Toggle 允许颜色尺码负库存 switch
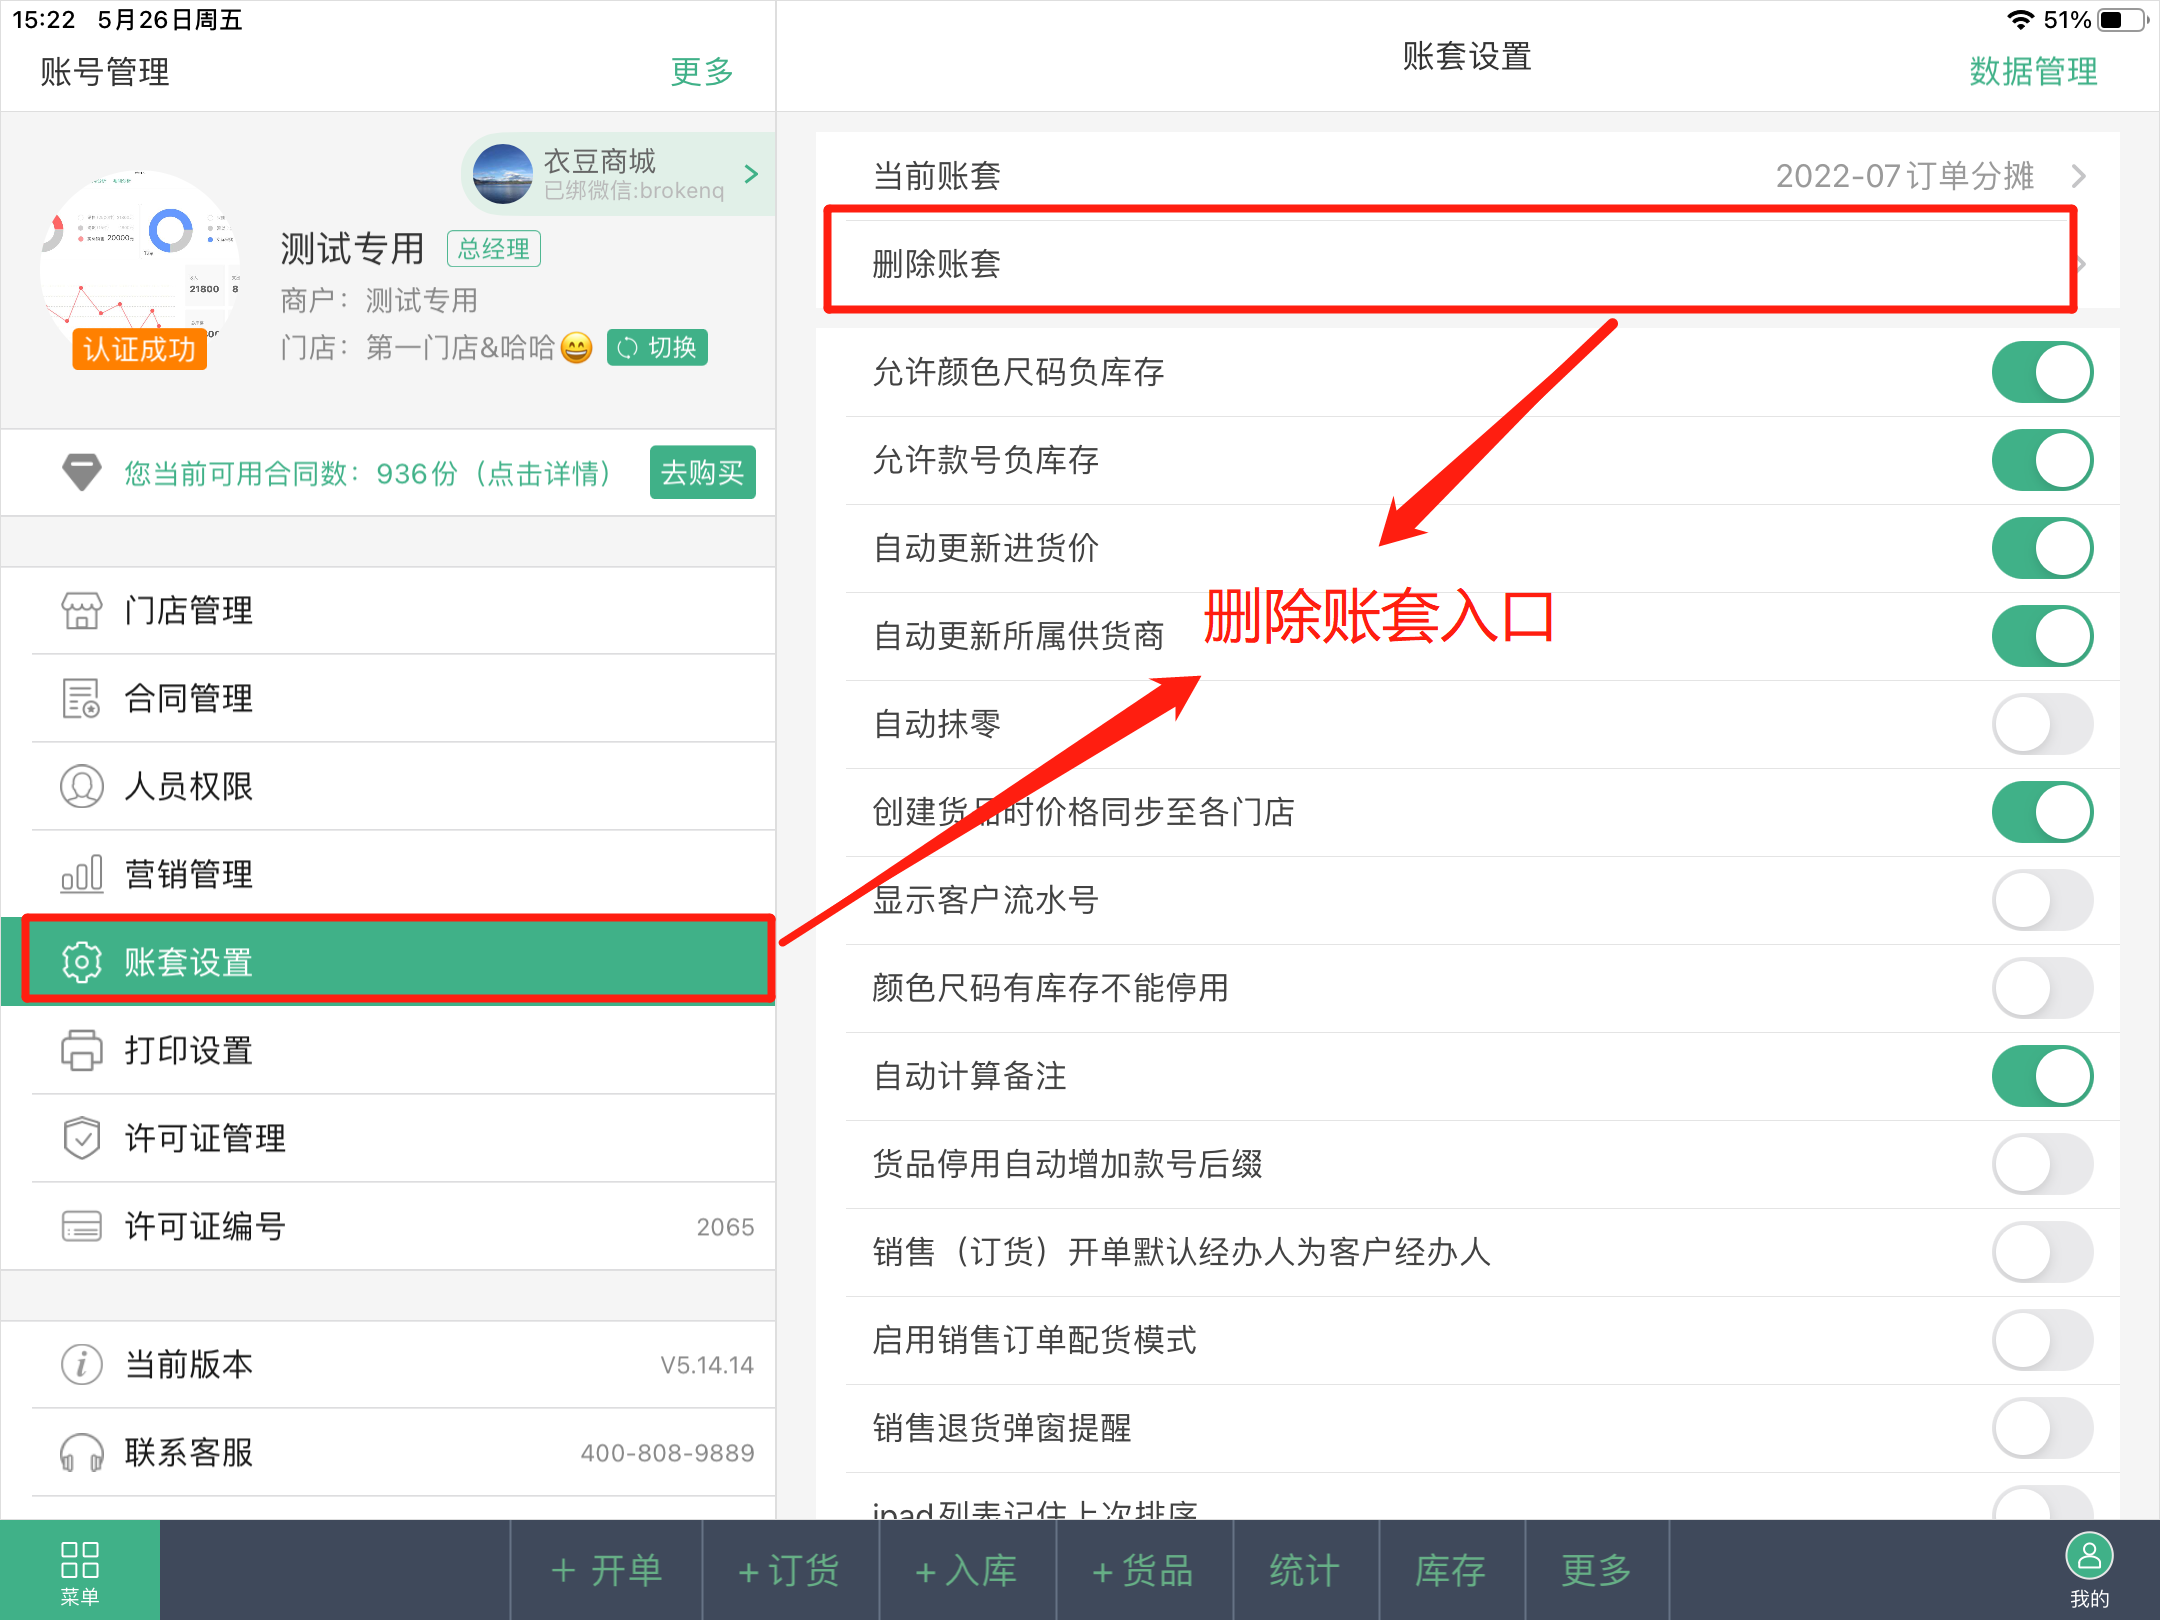 point(2042,372)
